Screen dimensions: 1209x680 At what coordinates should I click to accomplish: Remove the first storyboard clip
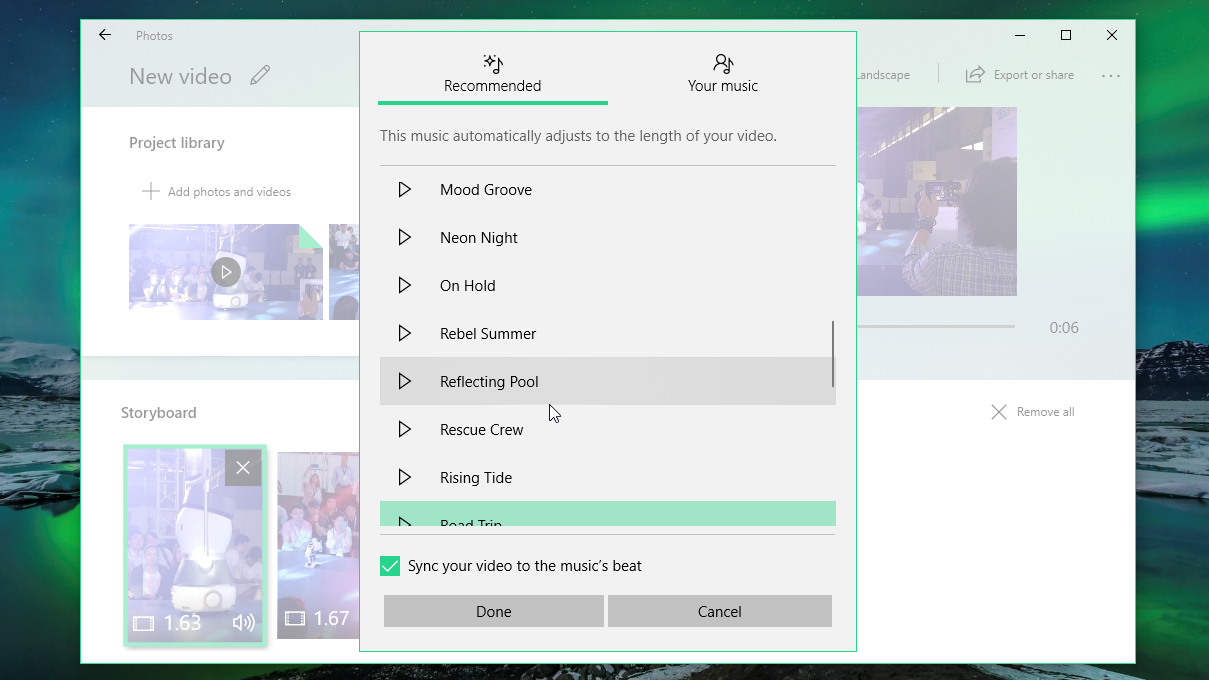243,467
